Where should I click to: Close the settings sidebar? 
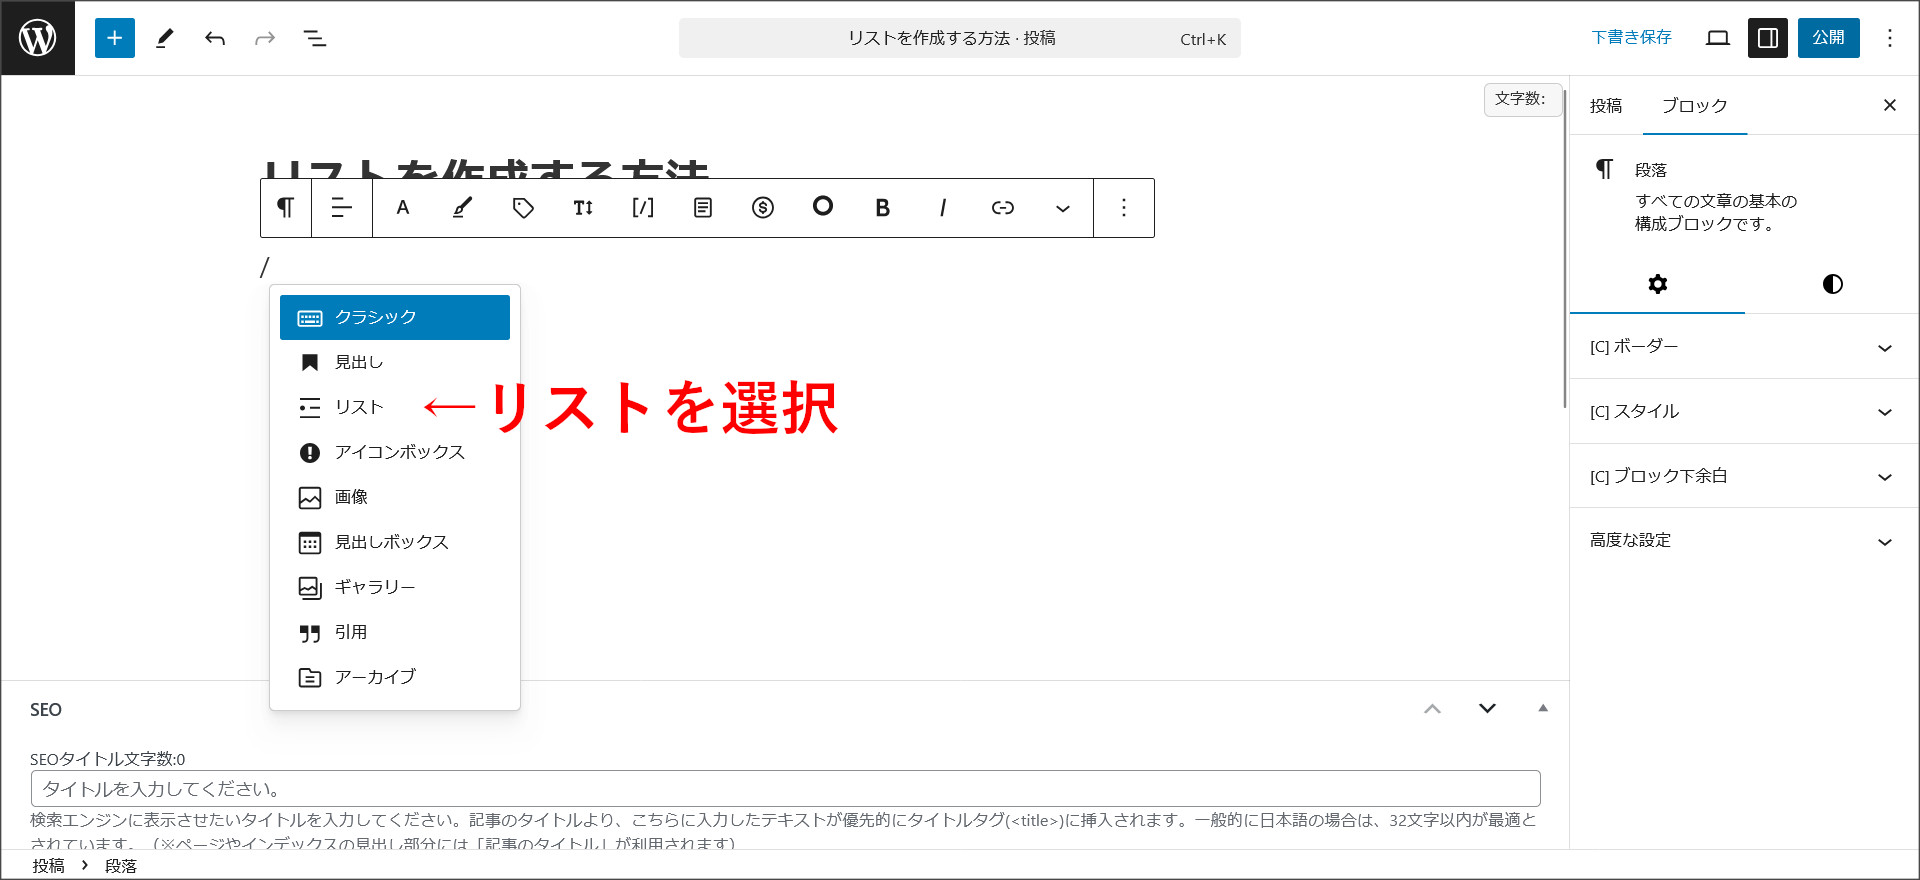tap(1890, 105)
